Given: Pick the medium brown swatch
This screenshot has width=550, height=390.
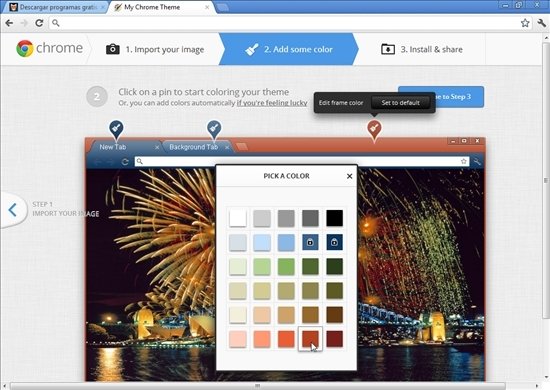Looking at the screenshot, I should [310, 315].
